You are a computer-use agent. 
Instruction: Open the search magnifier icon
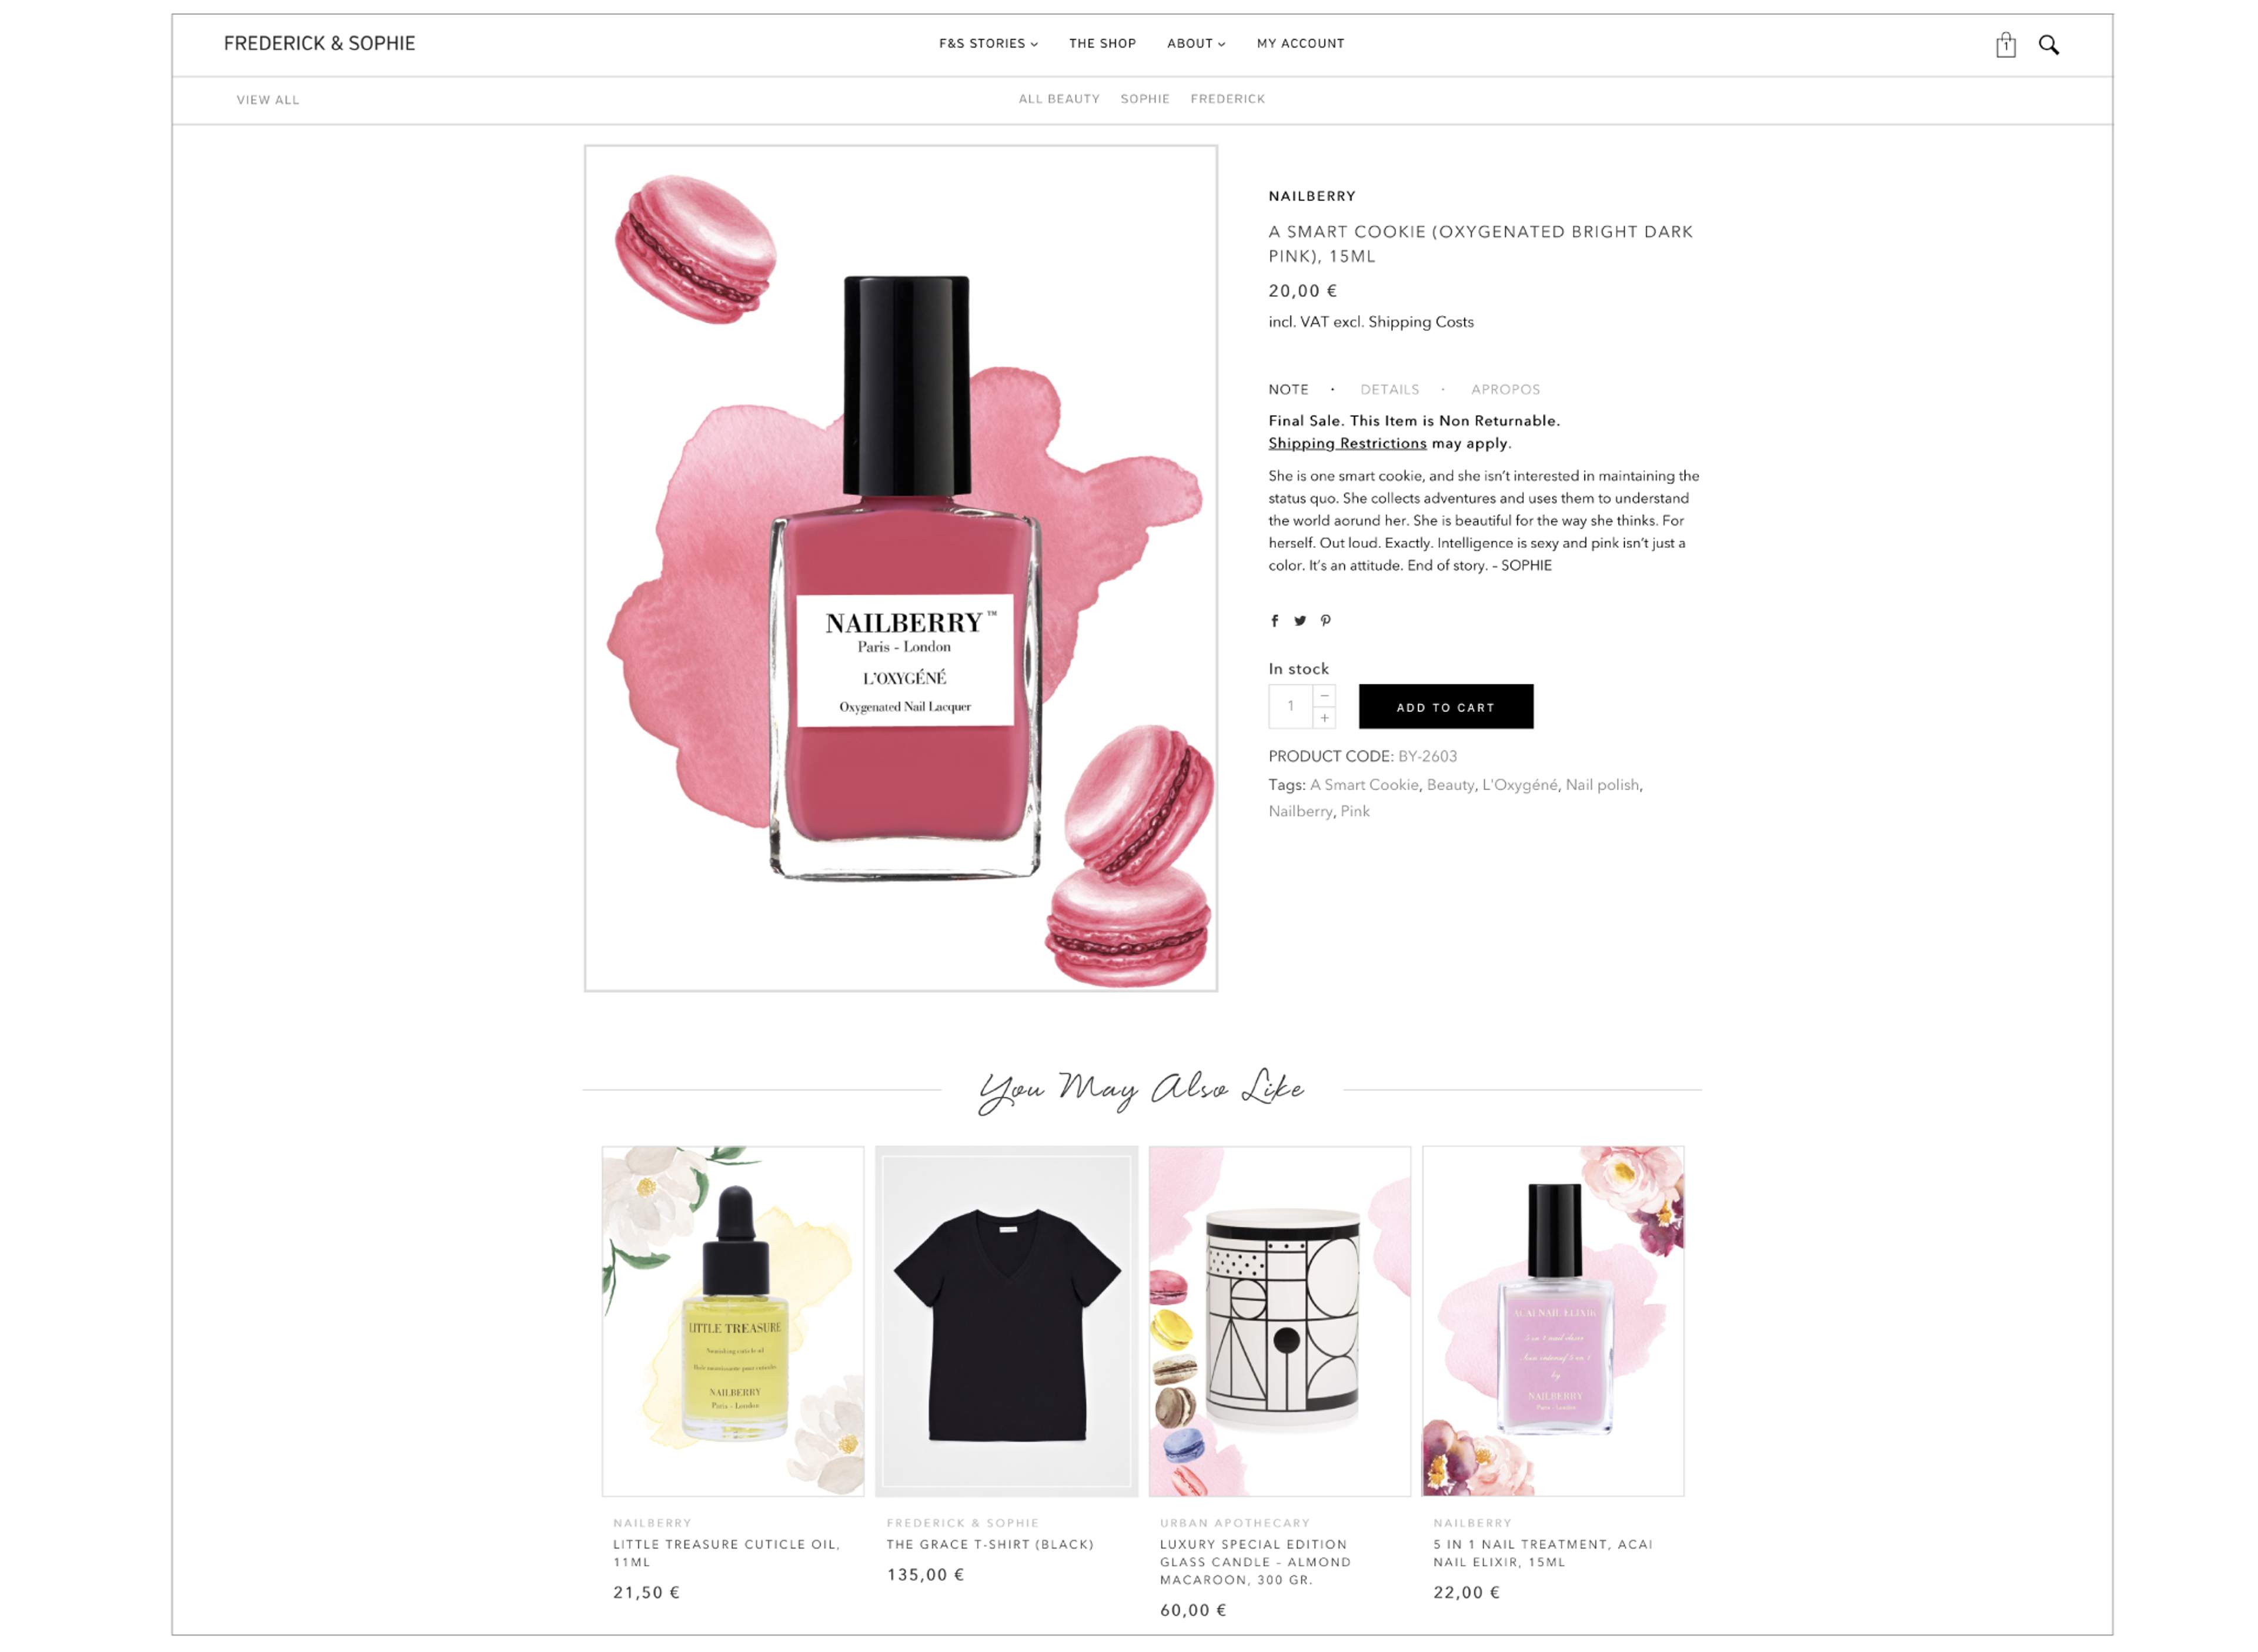click(x=2048, y=45)
